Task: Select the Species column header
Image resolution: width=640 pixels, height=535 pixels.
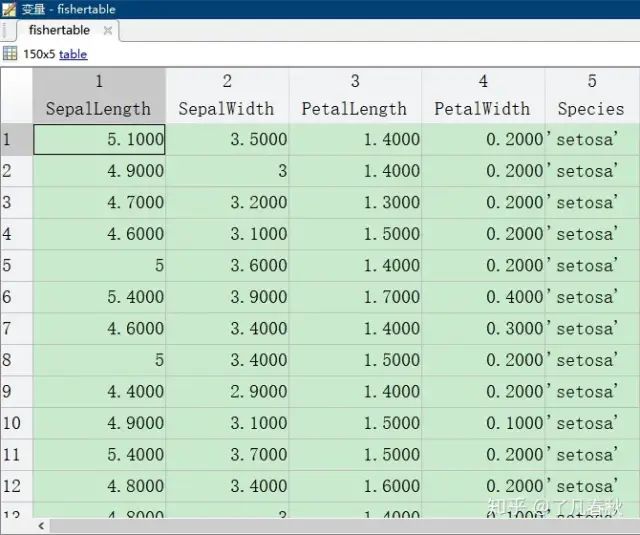Action: tap(592, 95)
